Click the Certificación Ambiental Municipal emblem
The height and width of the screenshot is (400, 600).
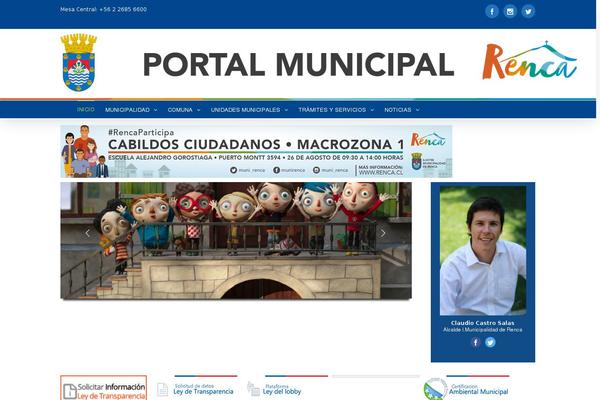point(435,389)
